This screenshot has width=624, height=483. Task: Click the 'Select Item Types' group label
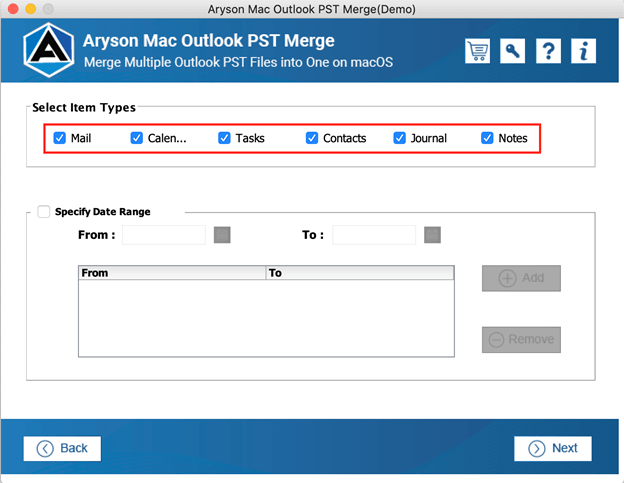tap(84, 107)
